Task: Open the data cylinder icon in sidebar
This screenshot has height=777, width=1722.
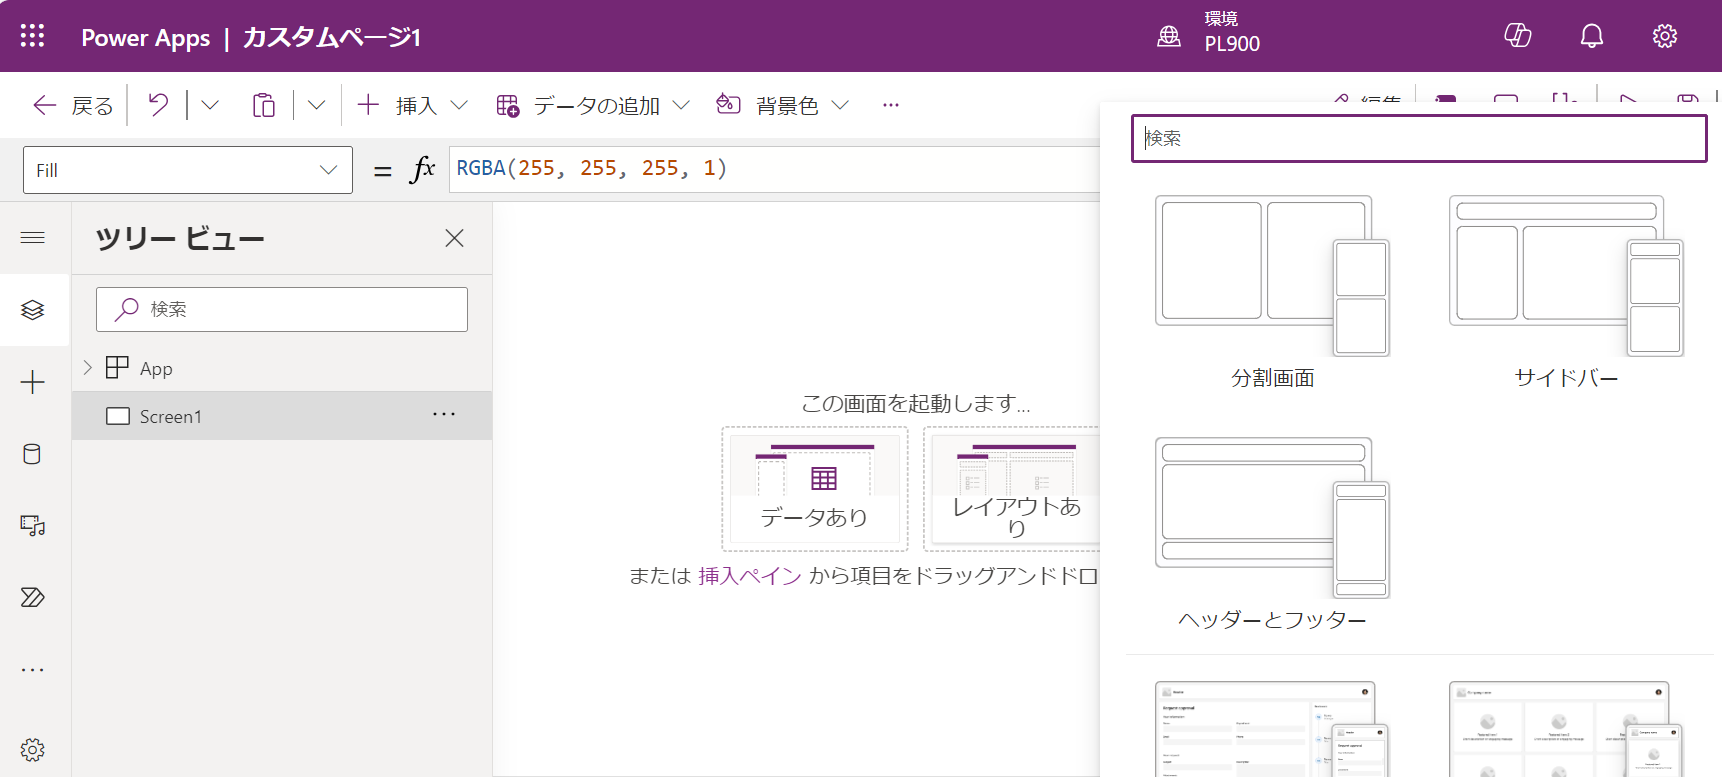Action: 33,454
